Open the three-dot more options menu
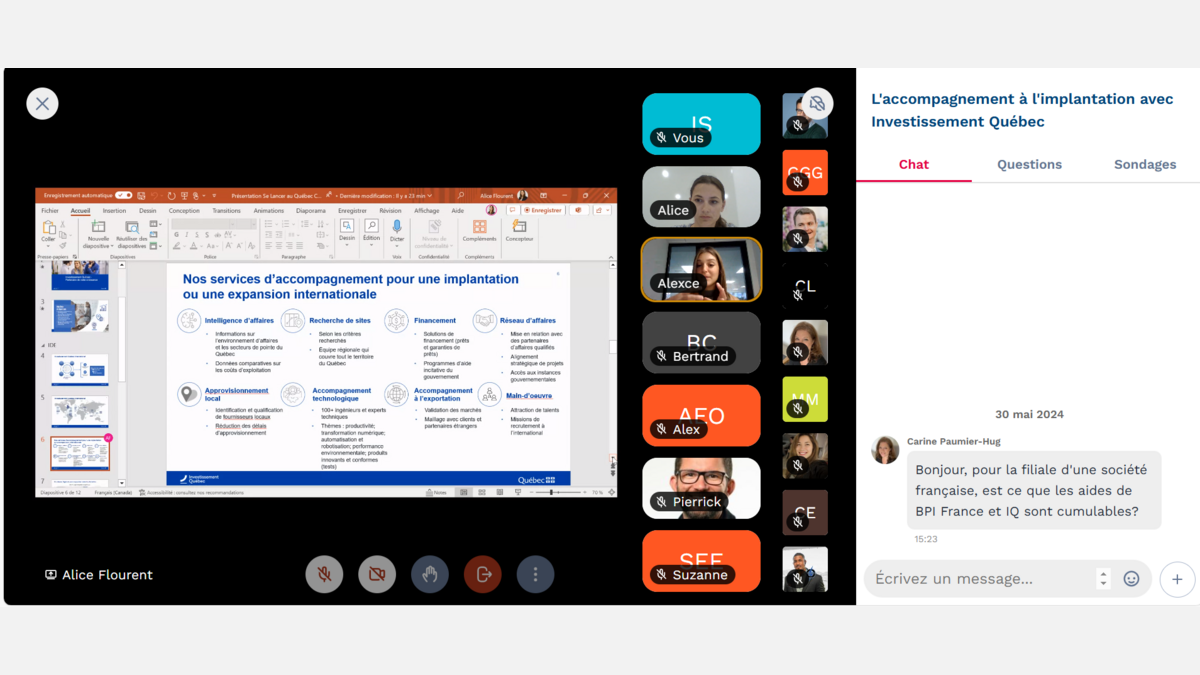Image resolution: width=1200 pixels, height=675 pixels. click(x=536, y=574)
